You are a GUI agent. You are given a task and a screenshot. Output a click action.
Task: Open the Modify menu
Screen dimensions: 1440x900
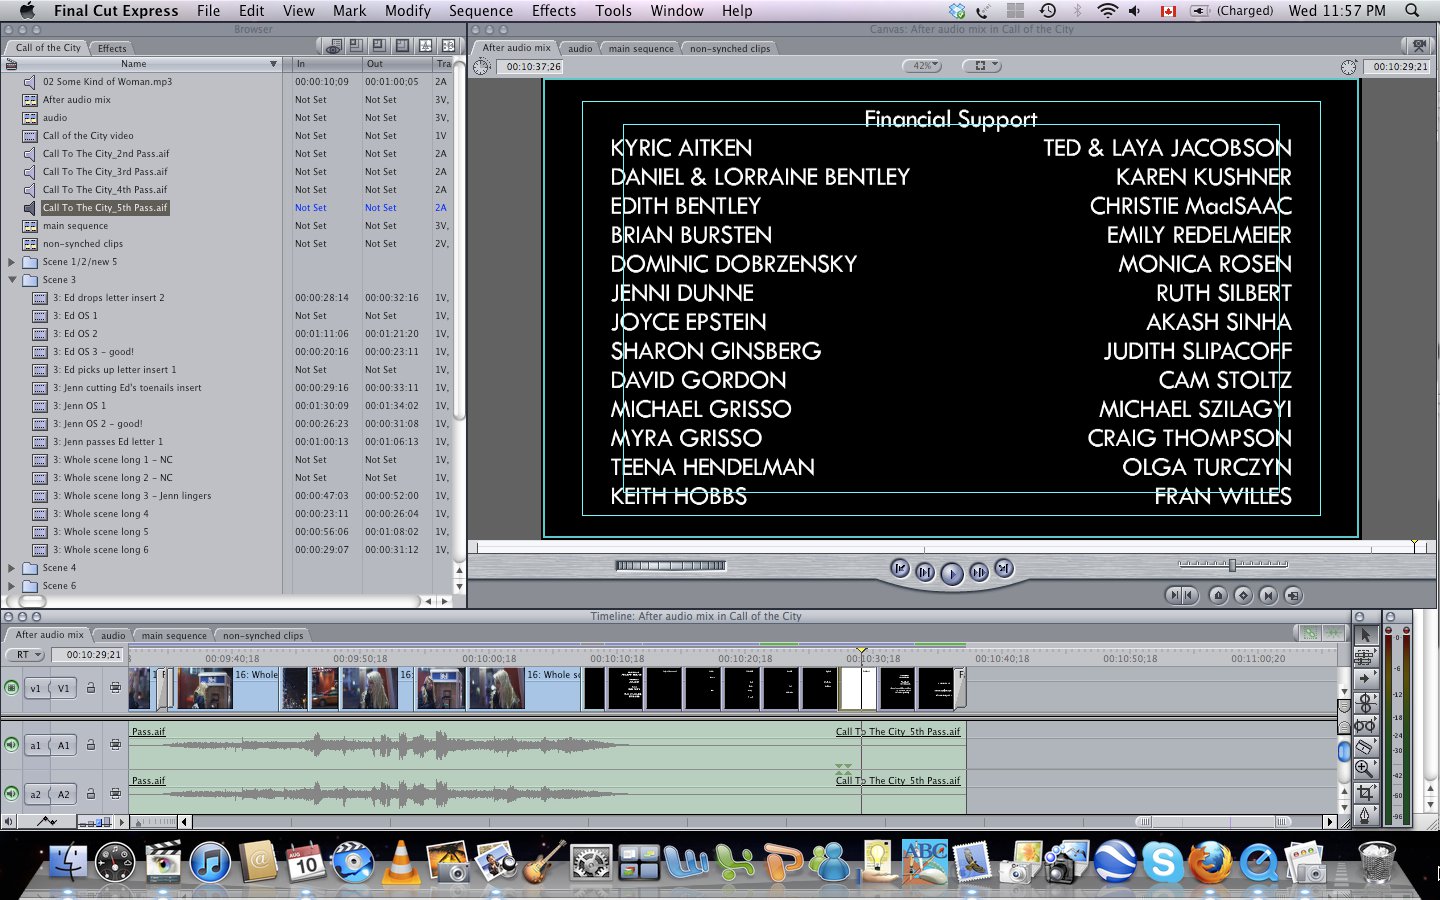point(408,11)
